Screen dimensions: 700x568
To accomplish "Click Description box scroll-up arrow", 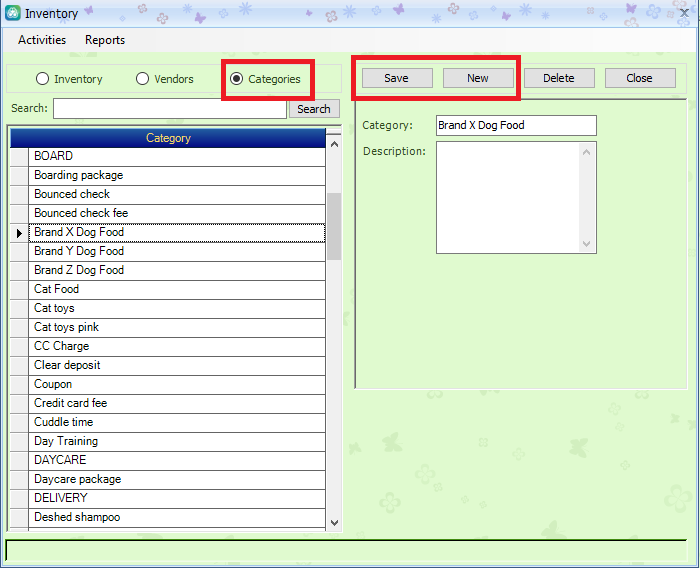I will pos(587,152).
